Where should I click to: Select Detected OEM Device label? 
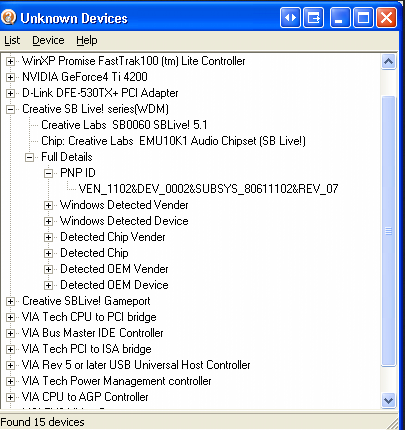(114, 285)
